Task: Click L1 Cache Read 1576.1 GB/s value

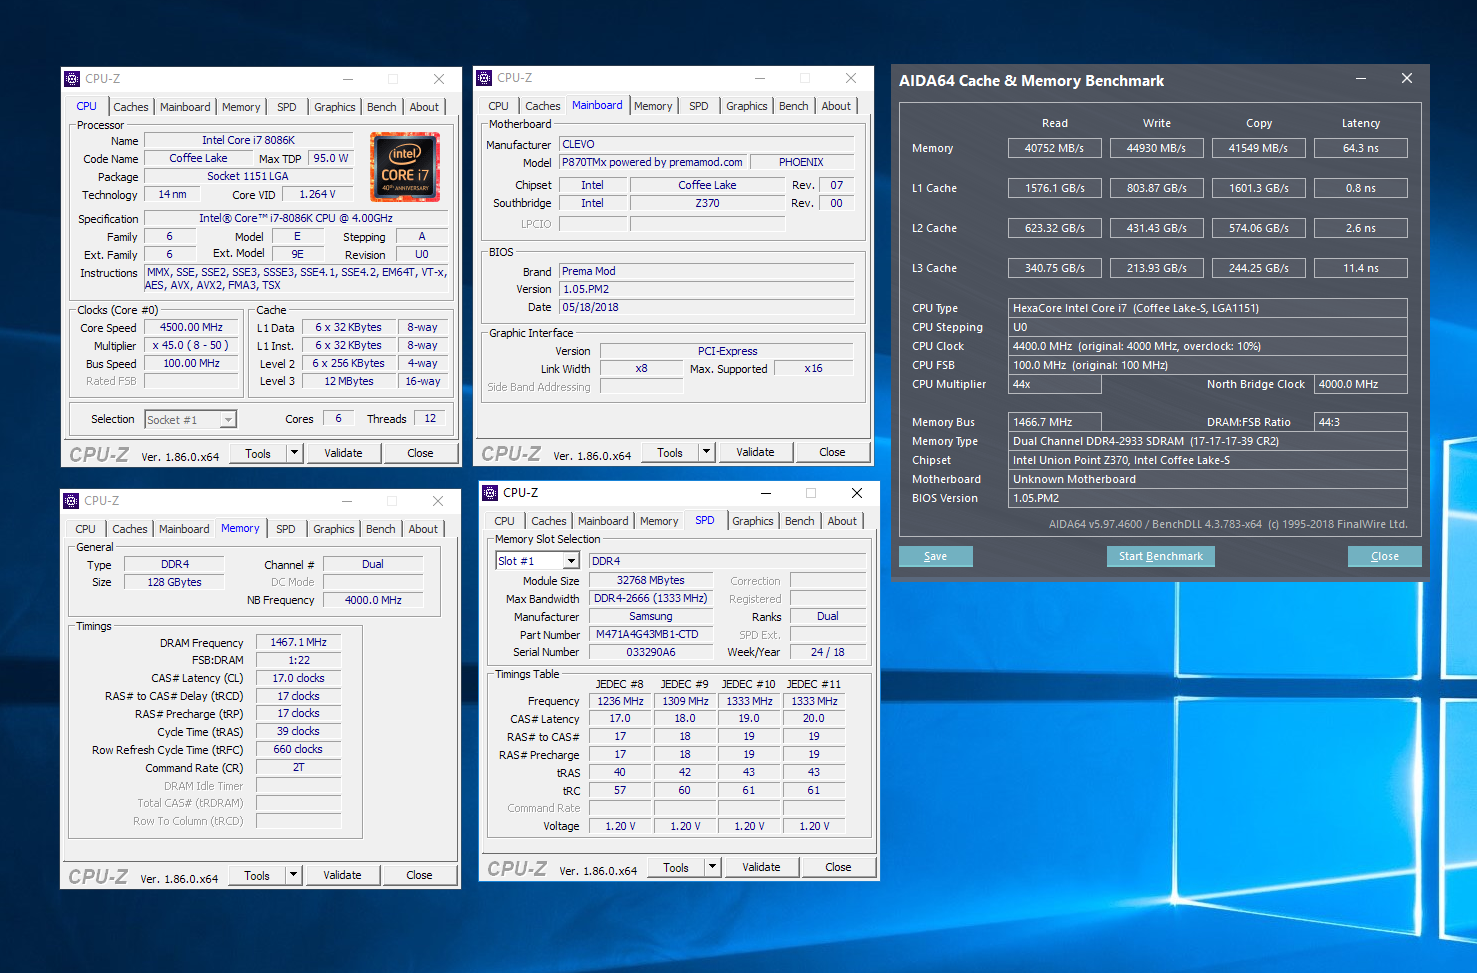Action: 1054,188
